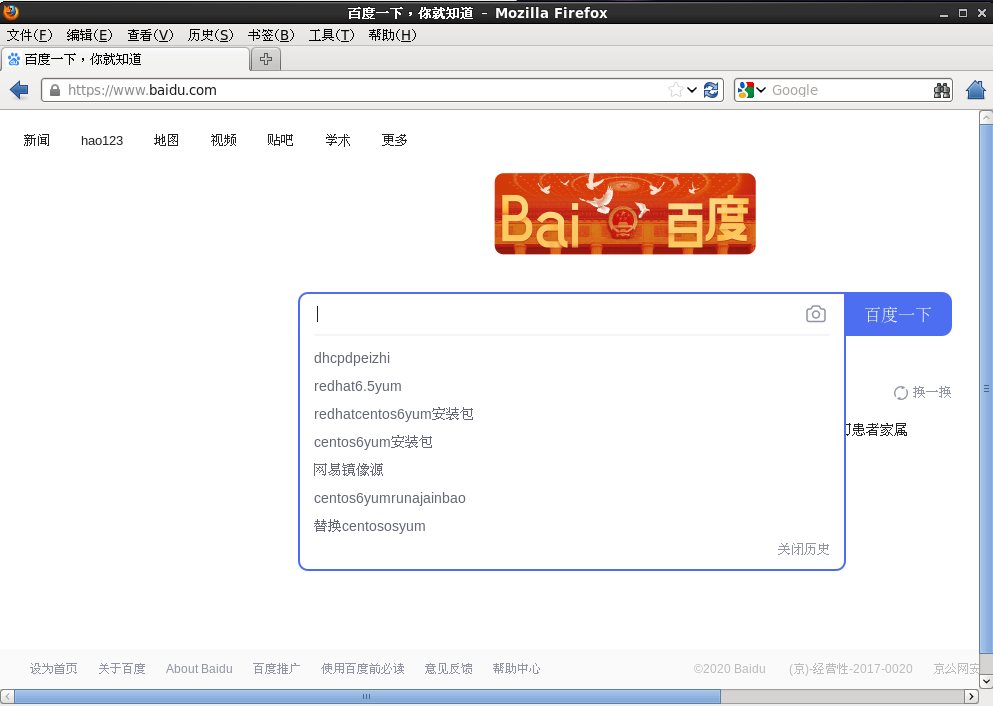Image resolution: width=993 pixels, height=706 pixels.
Task: Click the Baidu logo image
Action: [625, 213]
